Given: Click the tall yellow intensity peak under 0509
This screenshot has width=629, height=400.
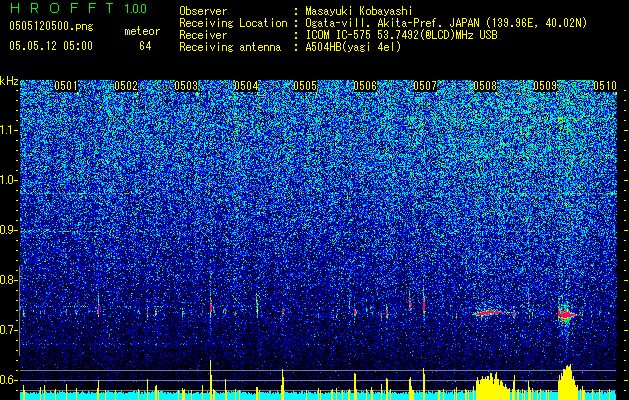Looking at the screenshot, I should coord(568,381).
